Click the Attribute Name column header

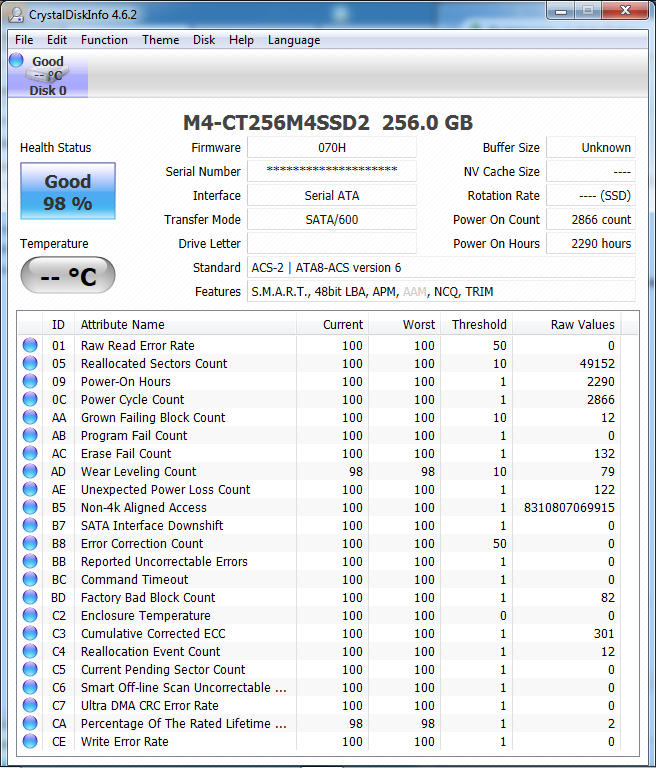point(185,324)
